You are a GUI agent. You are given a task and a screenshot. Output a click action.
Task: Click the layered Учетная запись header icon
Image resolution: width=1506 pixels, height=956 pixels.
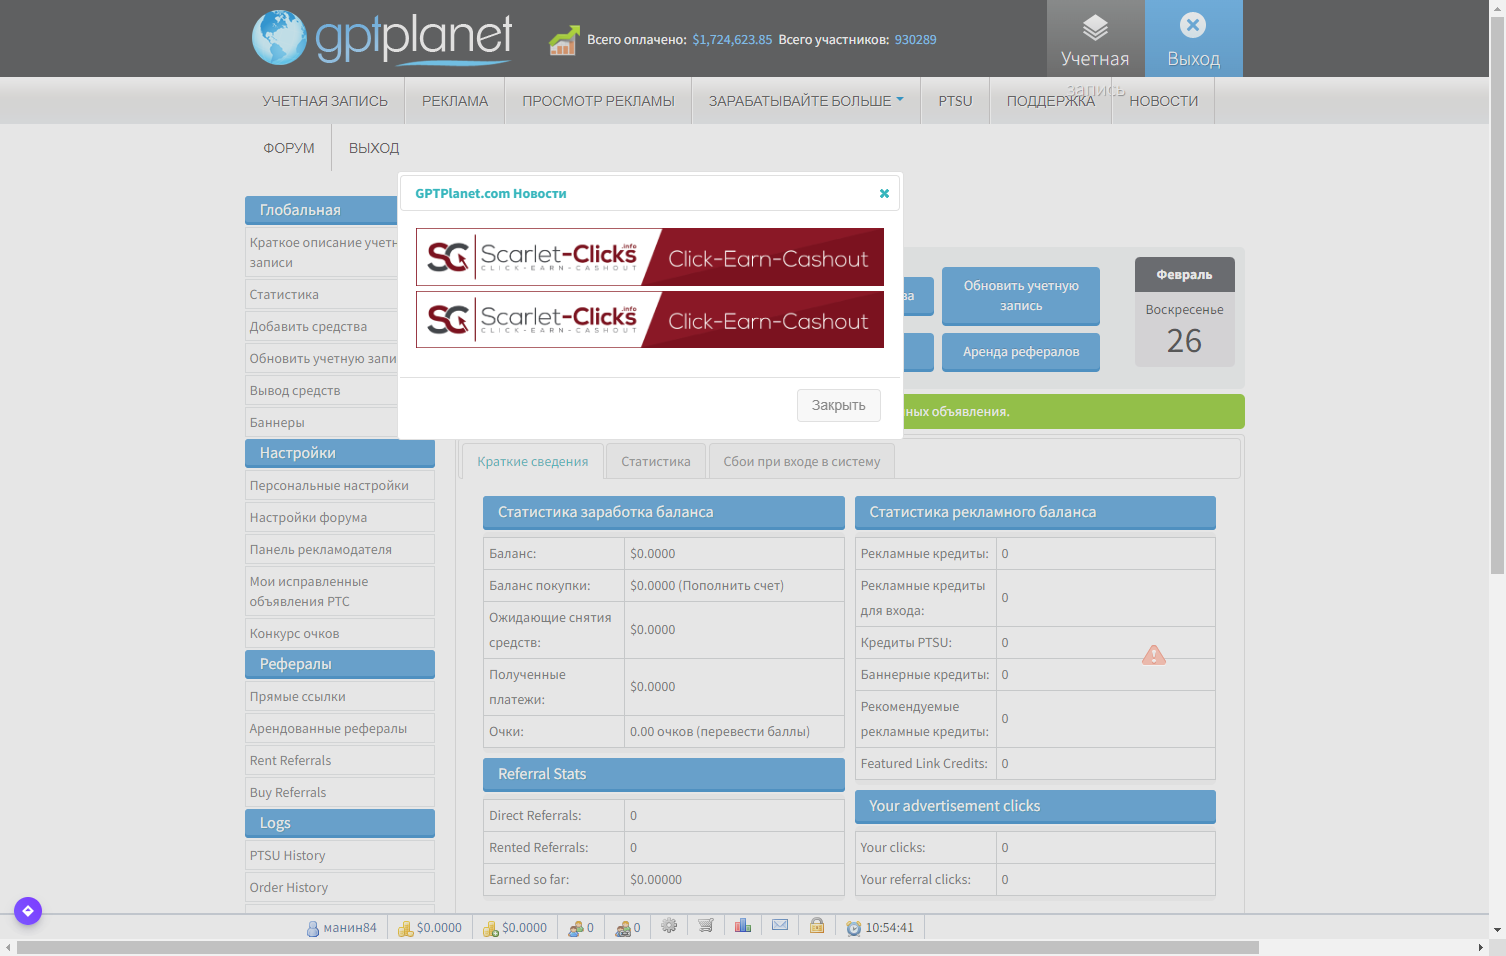tap(1095, 27)
